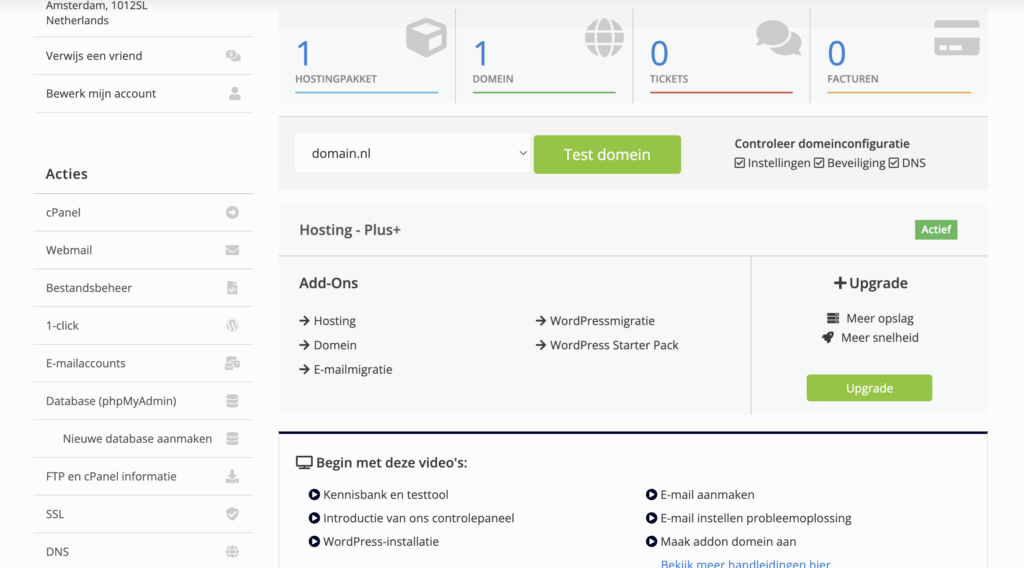Play the WordPress-installatie video
Image resolution: width=1024 pixels, height=568 pixels.
[380, 542]
